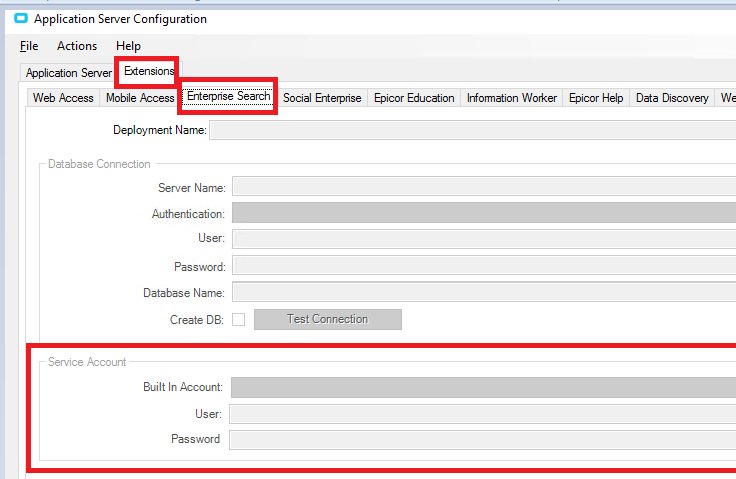Viewport: 736px width, 479px height.
Task: Click the database connection Password field
Action: point(484,266)
